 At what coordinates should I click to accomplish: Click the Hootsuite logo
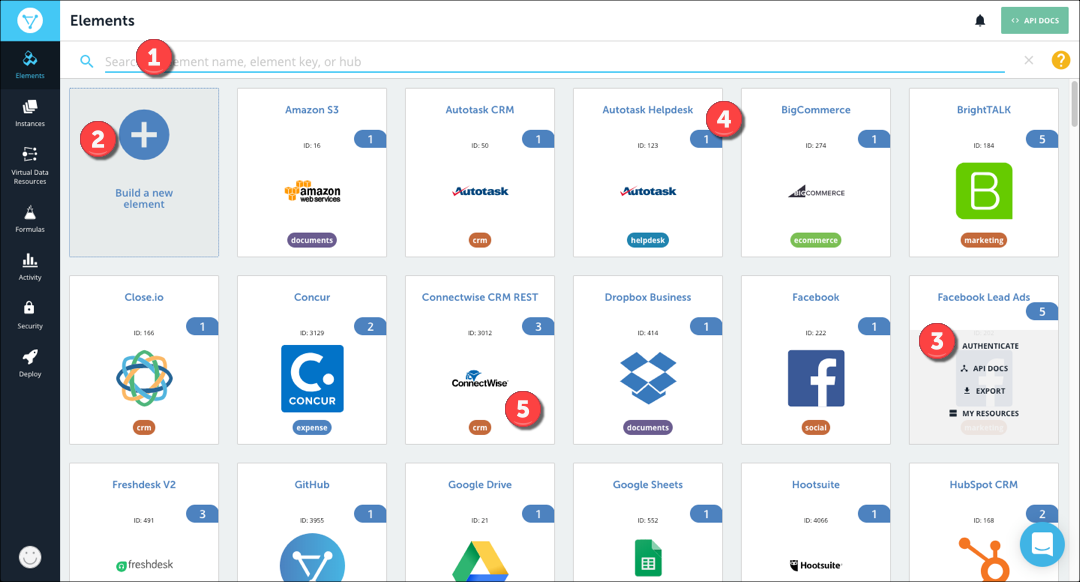click(816, 565)
